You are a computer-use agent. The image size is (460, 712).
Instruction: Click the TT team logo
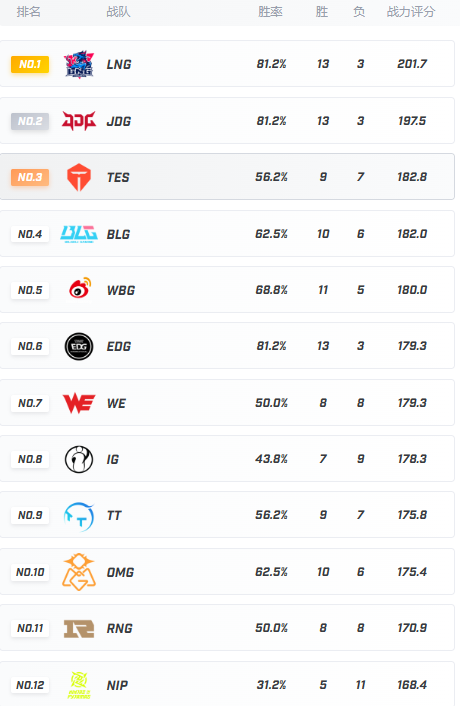pos(79,516)
